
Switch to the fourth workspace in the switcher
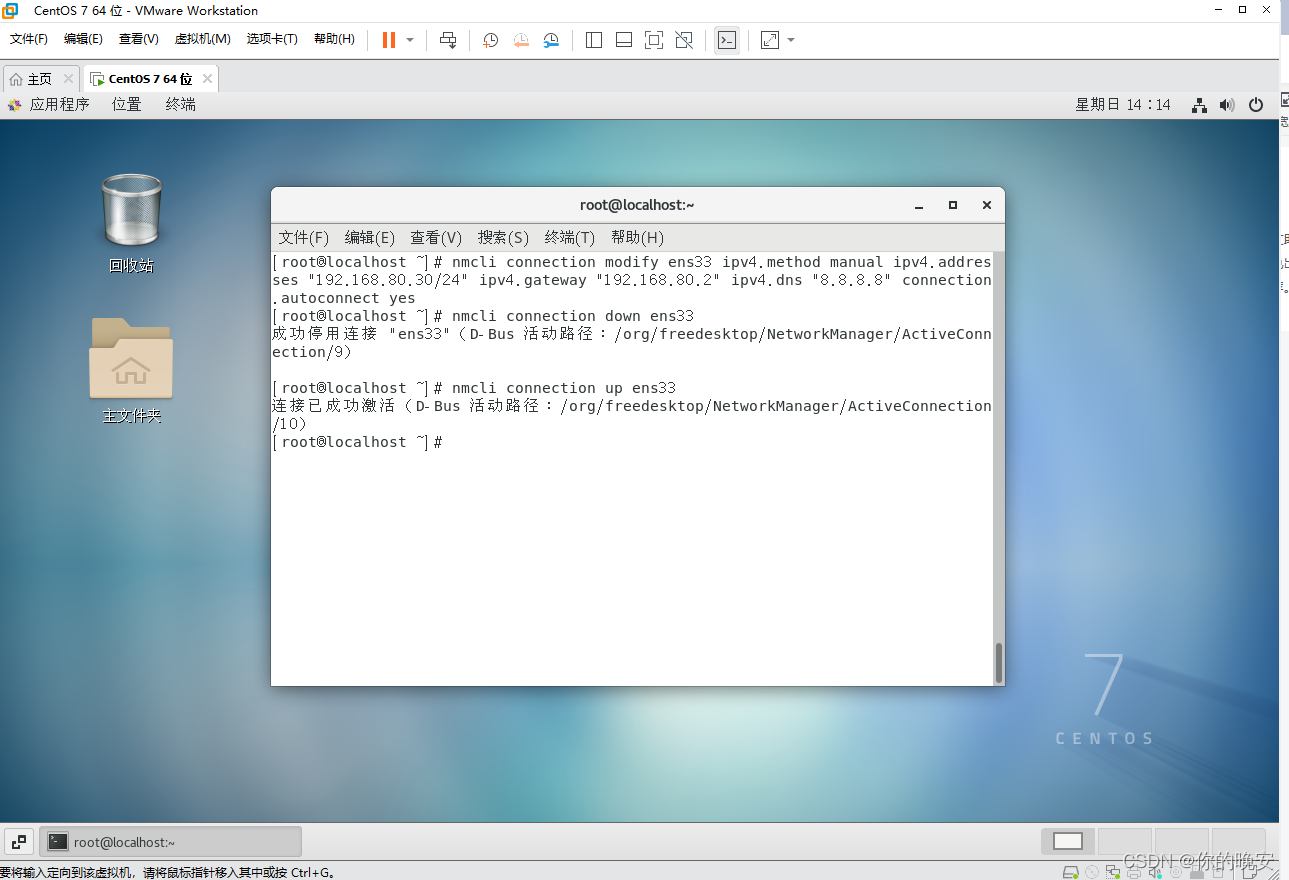pos(1238,842)
